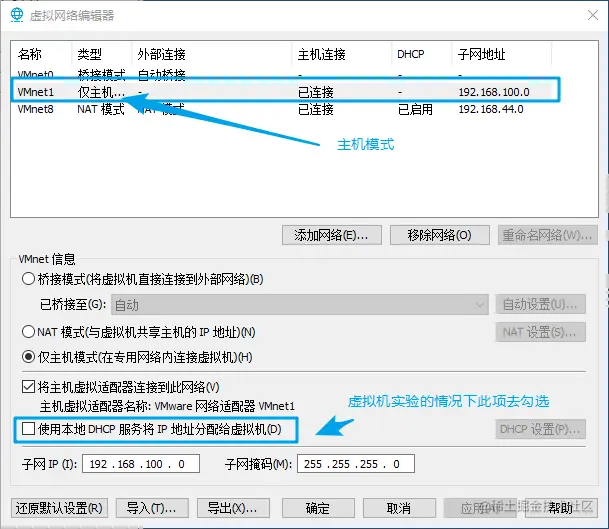Click the 移除网络(O) button
The width and height of the screenshot is (609, 529).
439,235
